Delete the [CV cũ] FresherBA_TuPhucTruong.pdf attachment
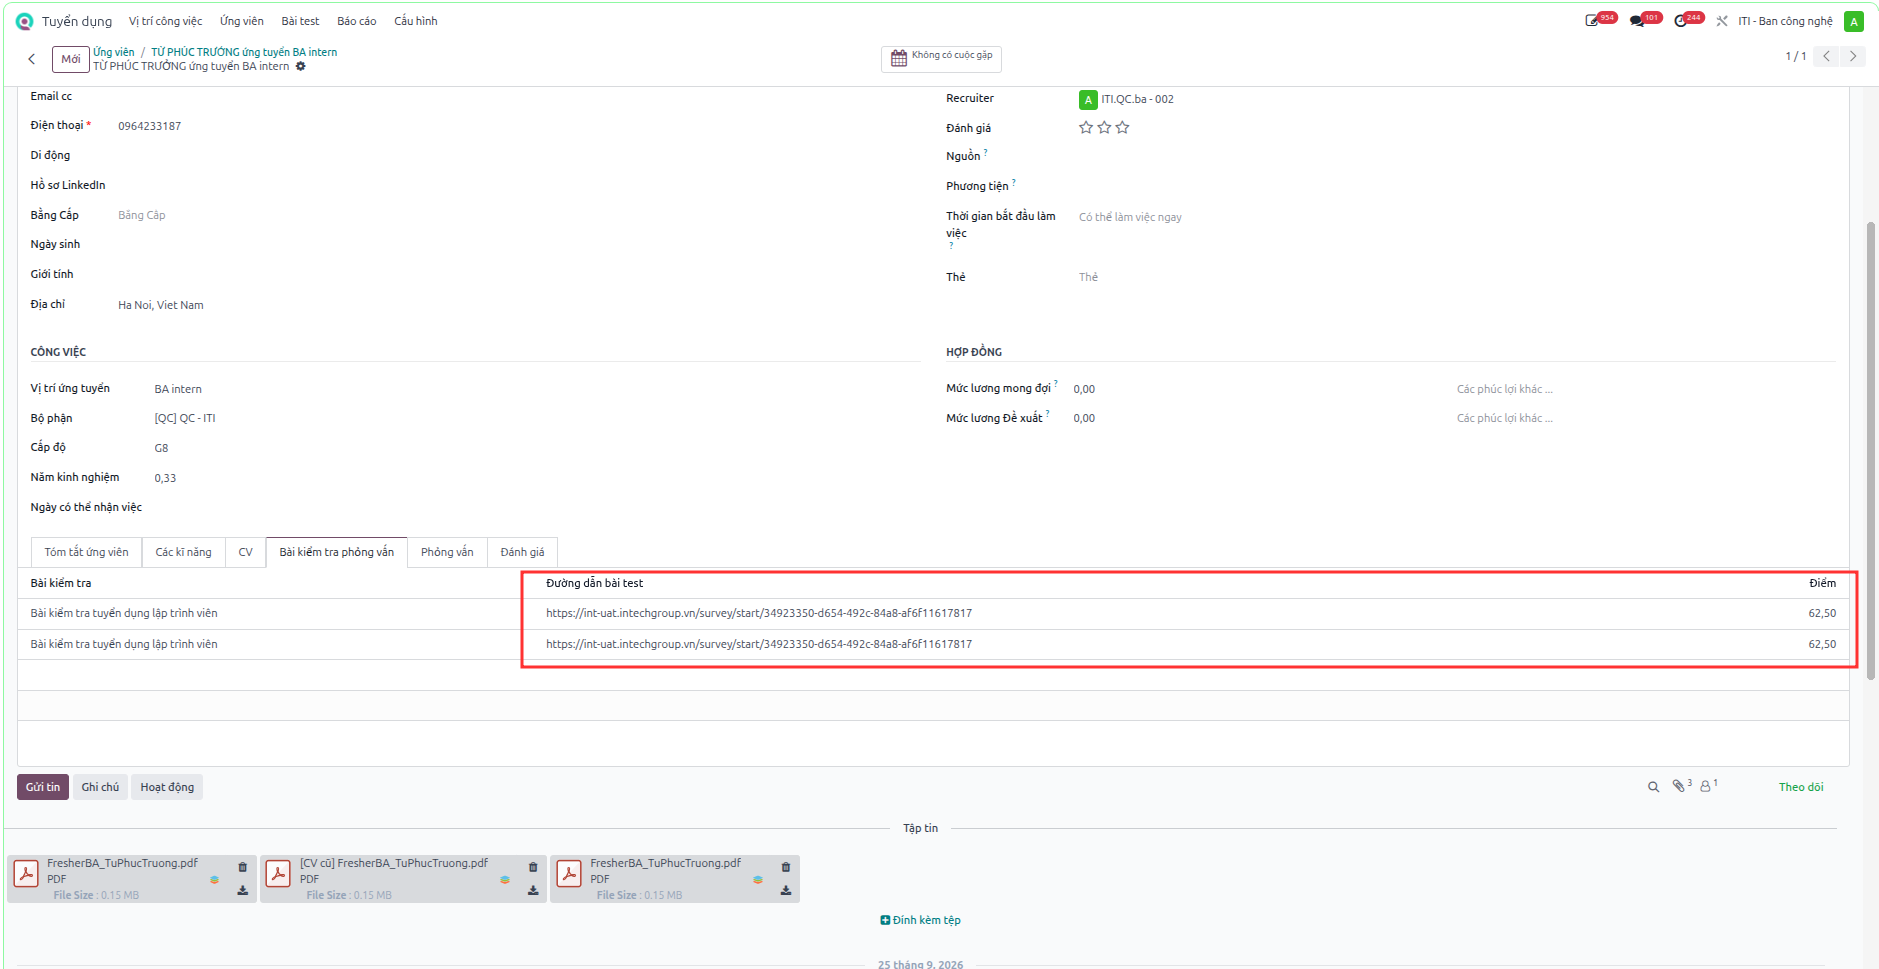Image resolution: width=1879 pixels, height=969 pixels. (533, 867)
